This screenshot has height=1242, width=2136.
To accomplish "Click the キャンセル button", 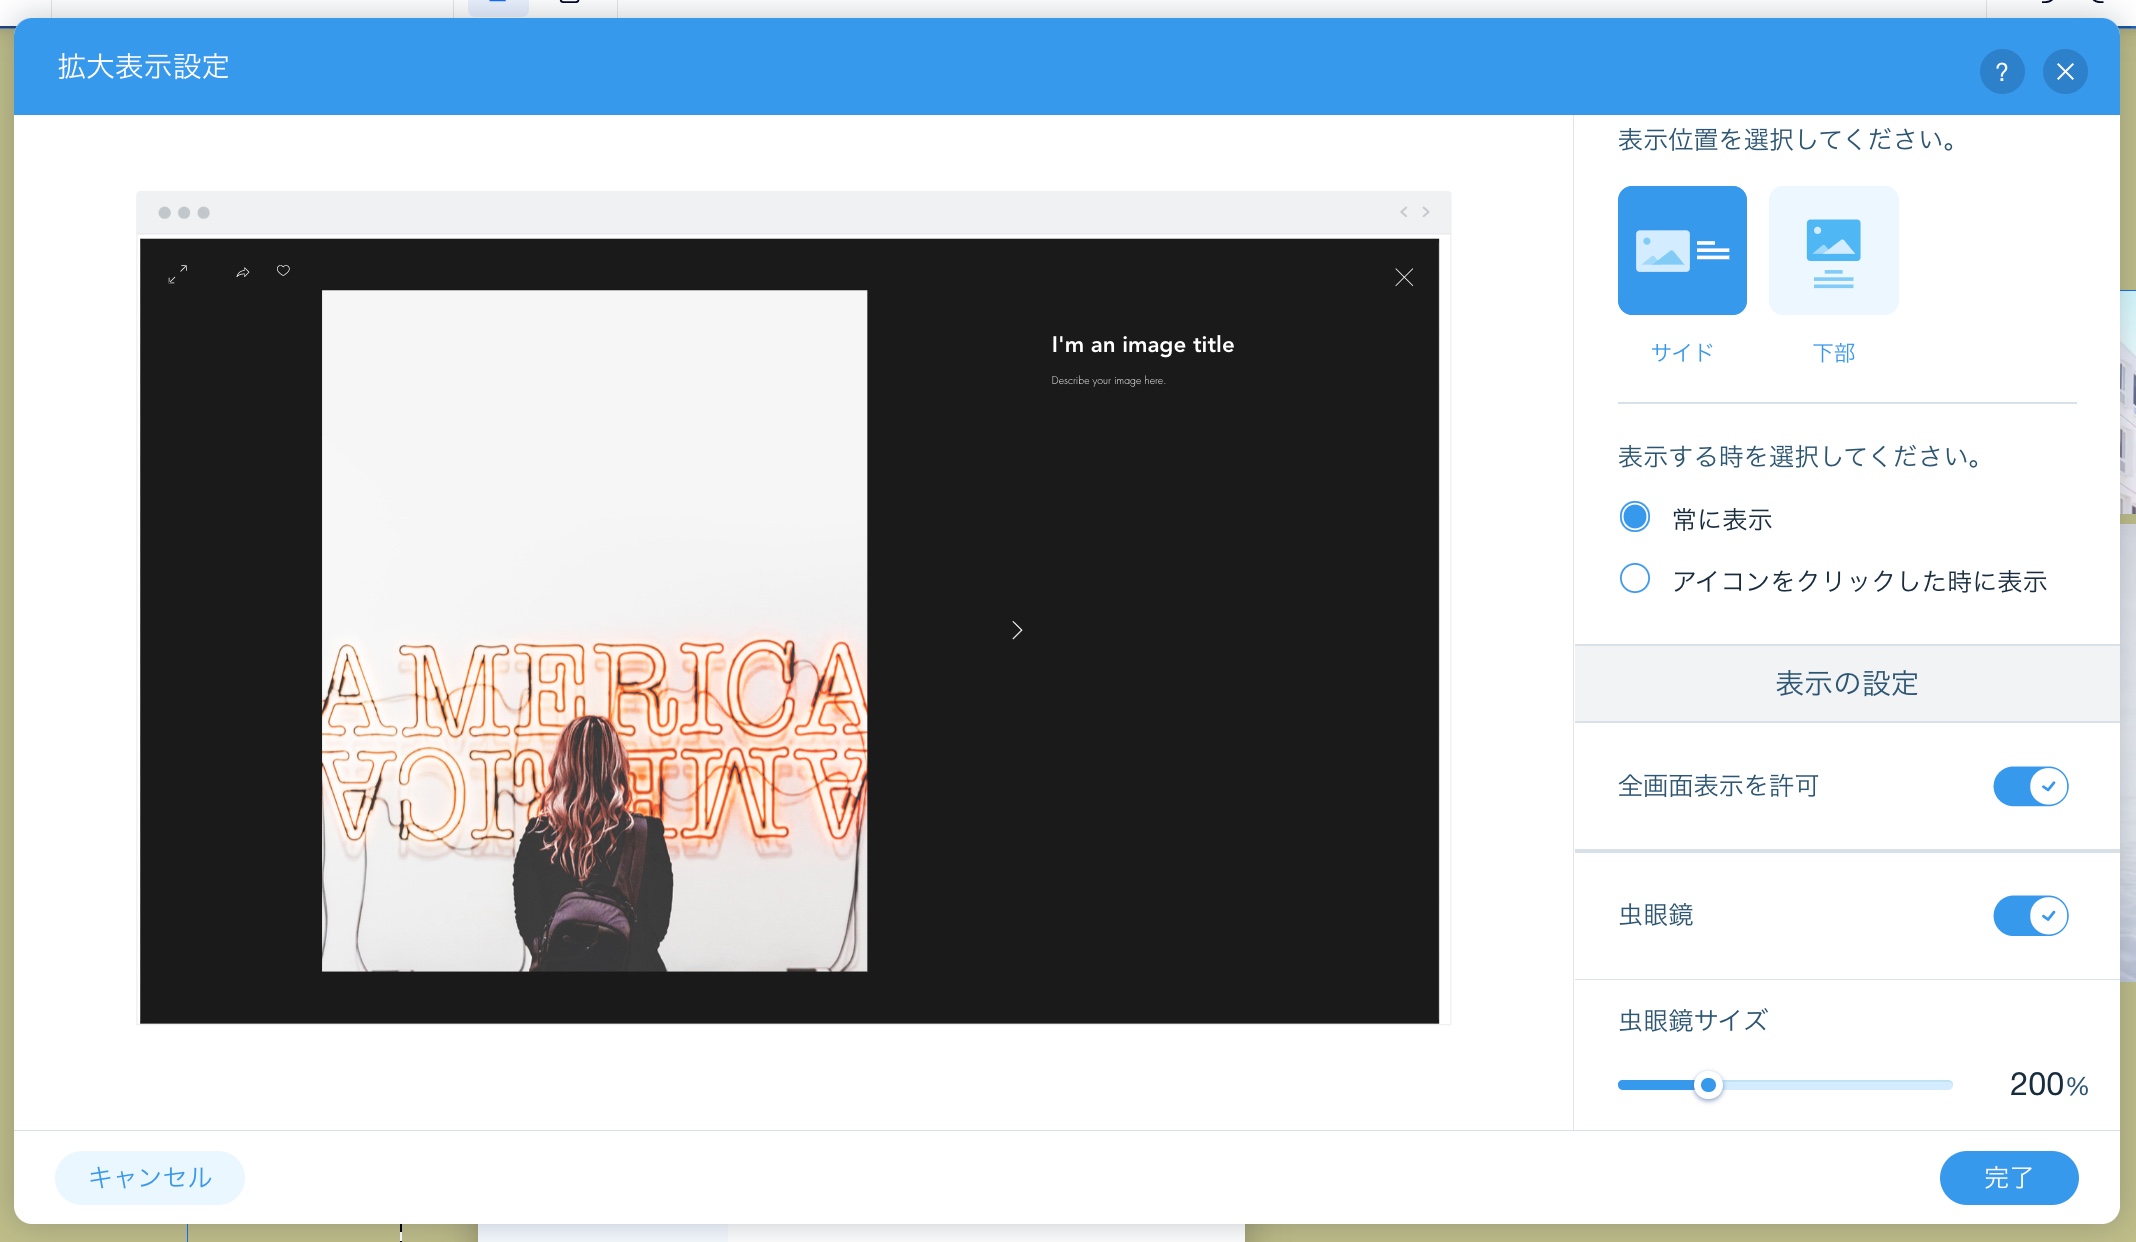I will pyautogui.click(x=149, y=1177).
